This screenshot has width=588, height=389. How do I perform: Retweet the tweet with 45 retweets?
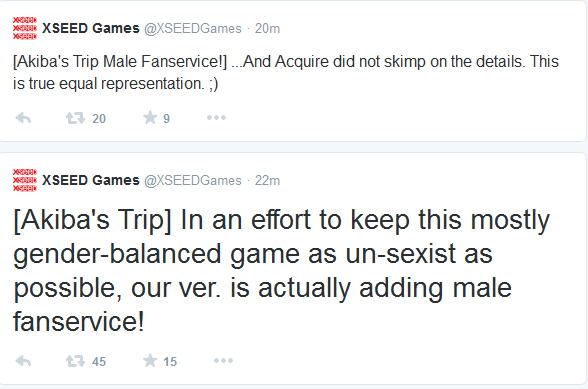[75, 361]
